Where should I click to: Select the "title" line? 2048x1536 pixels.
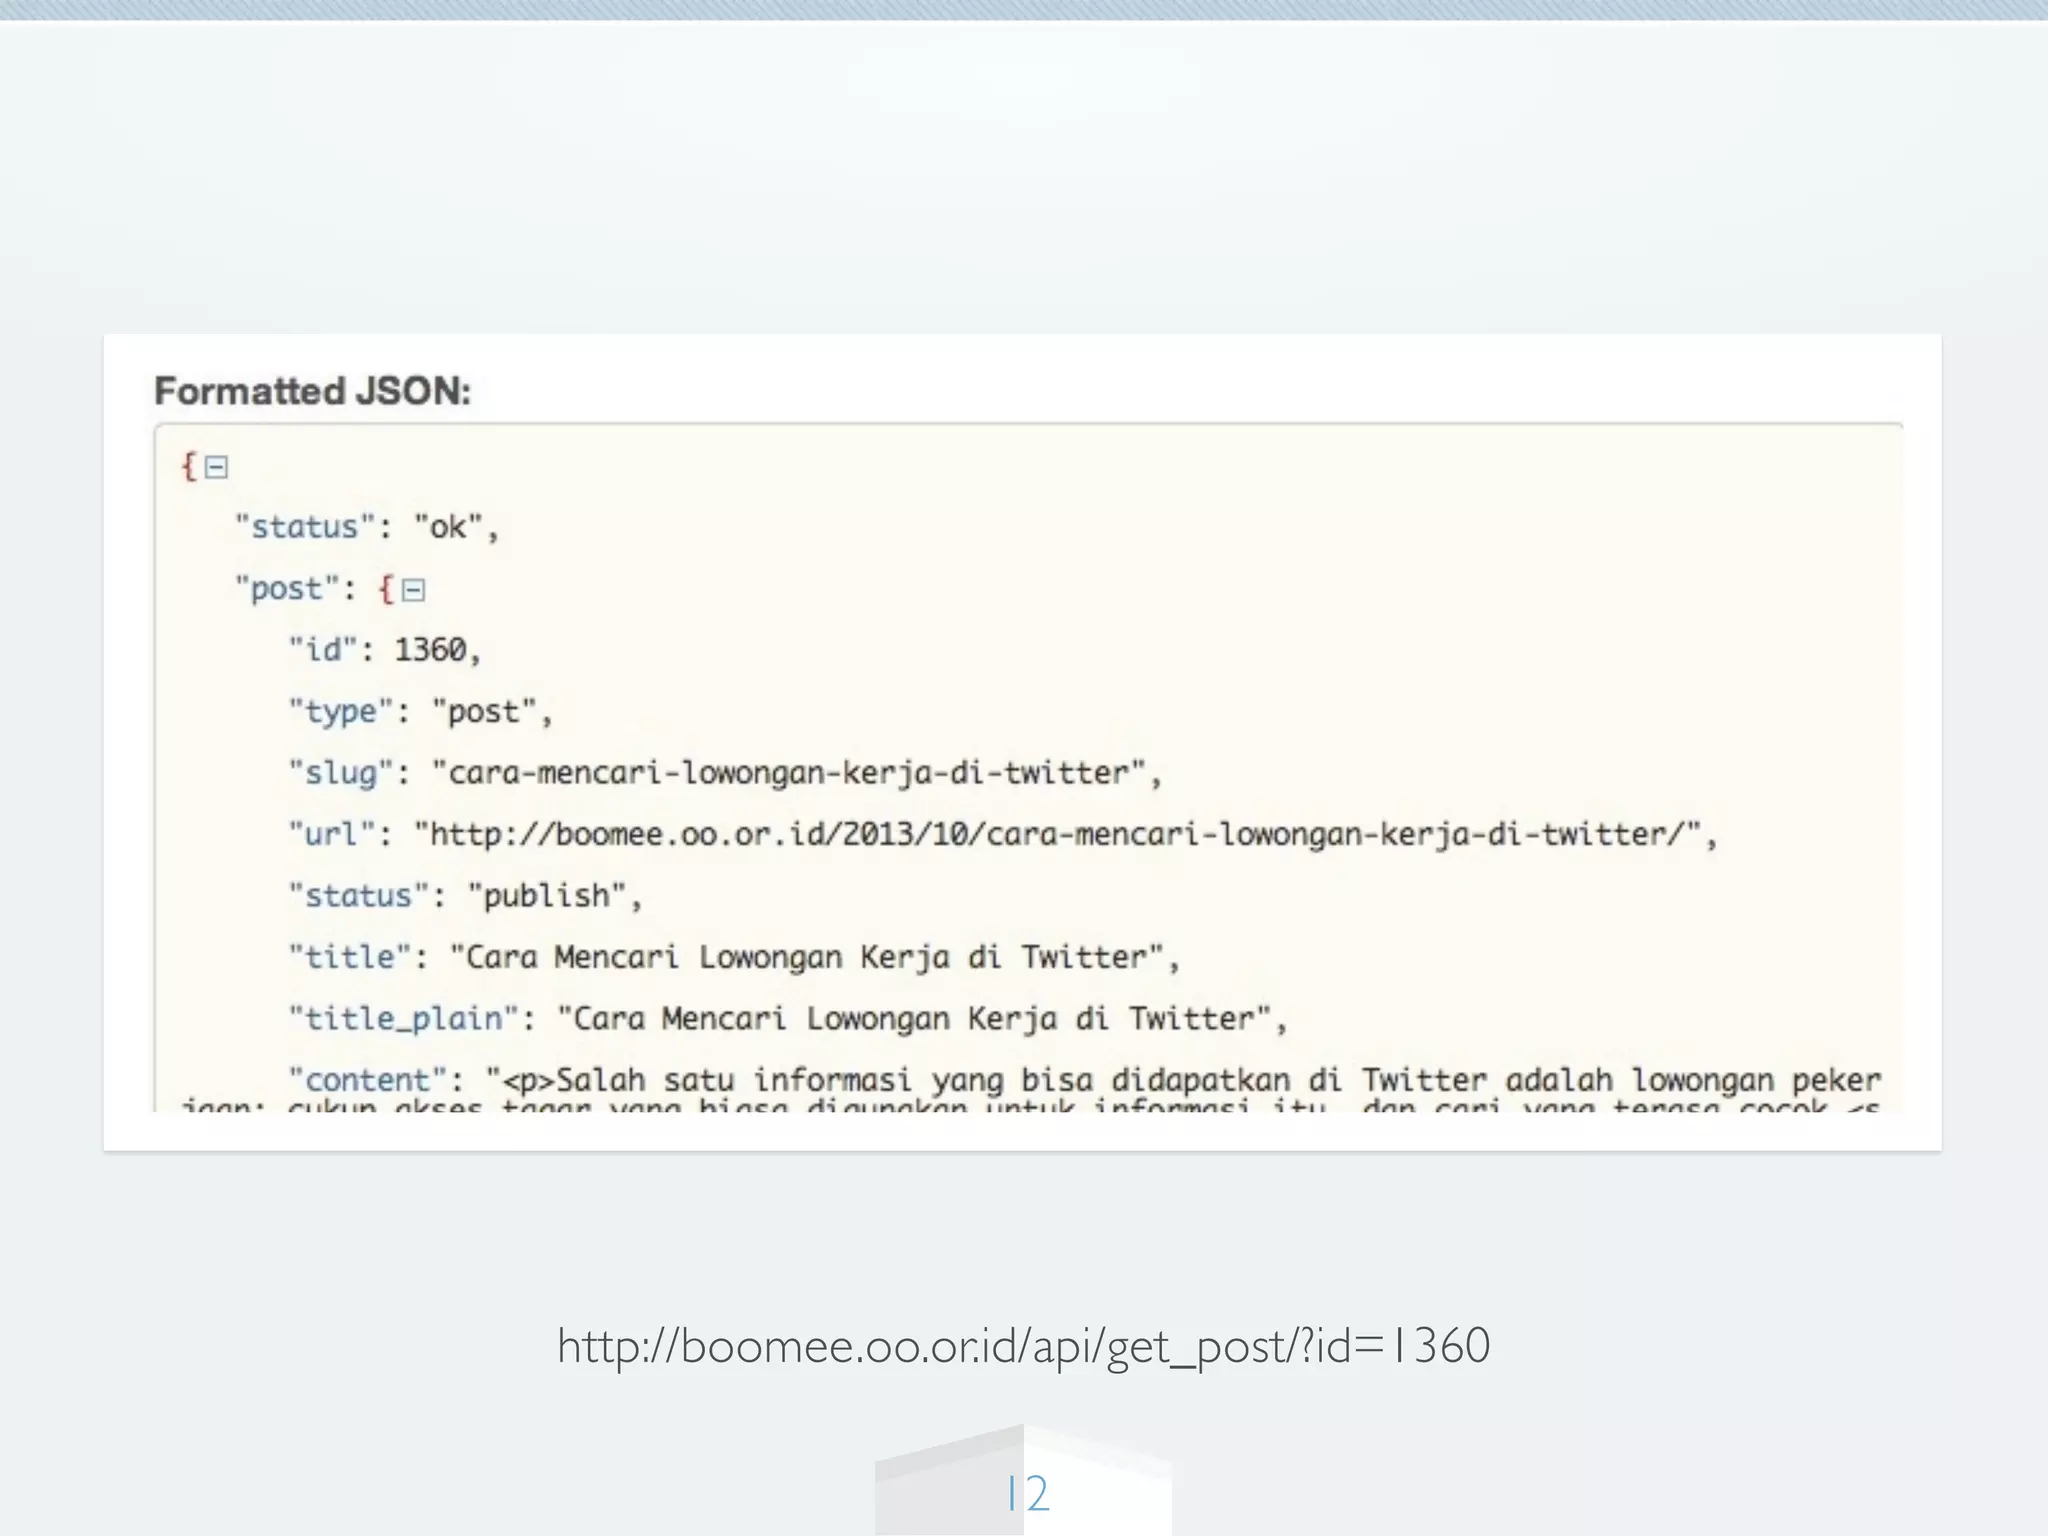[734, 957]
